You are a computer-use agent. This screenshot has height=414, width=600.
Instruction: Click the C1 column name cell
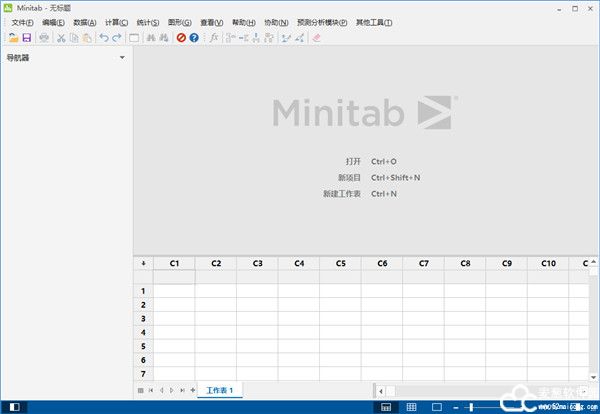(174, 277)
